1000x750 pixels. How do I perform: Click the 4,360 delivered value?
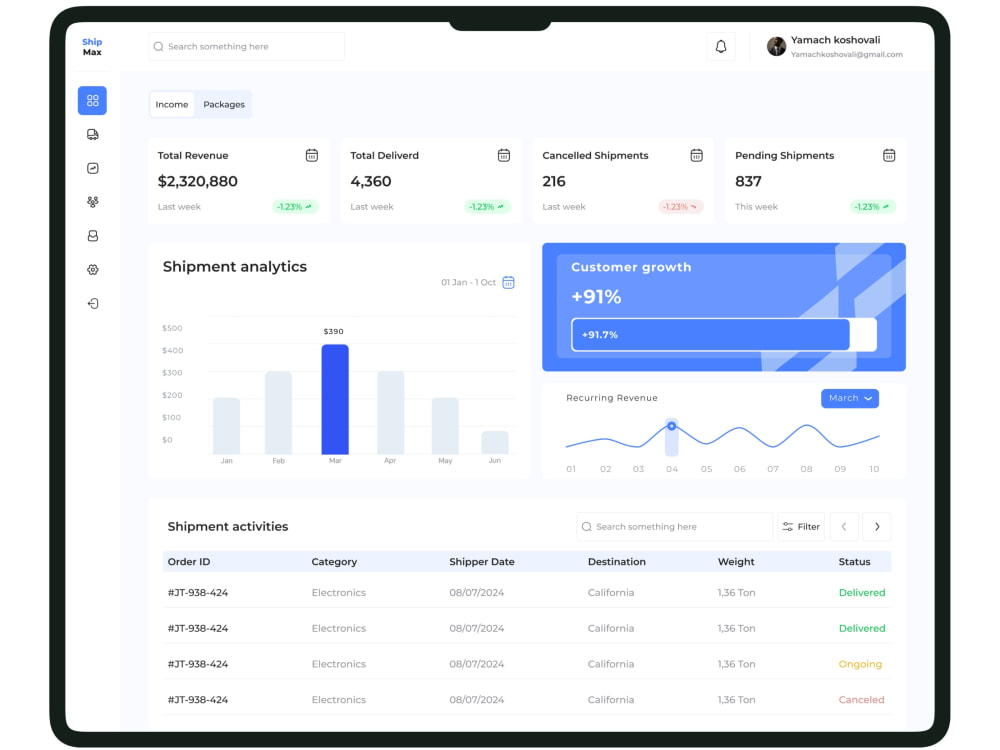371,181
